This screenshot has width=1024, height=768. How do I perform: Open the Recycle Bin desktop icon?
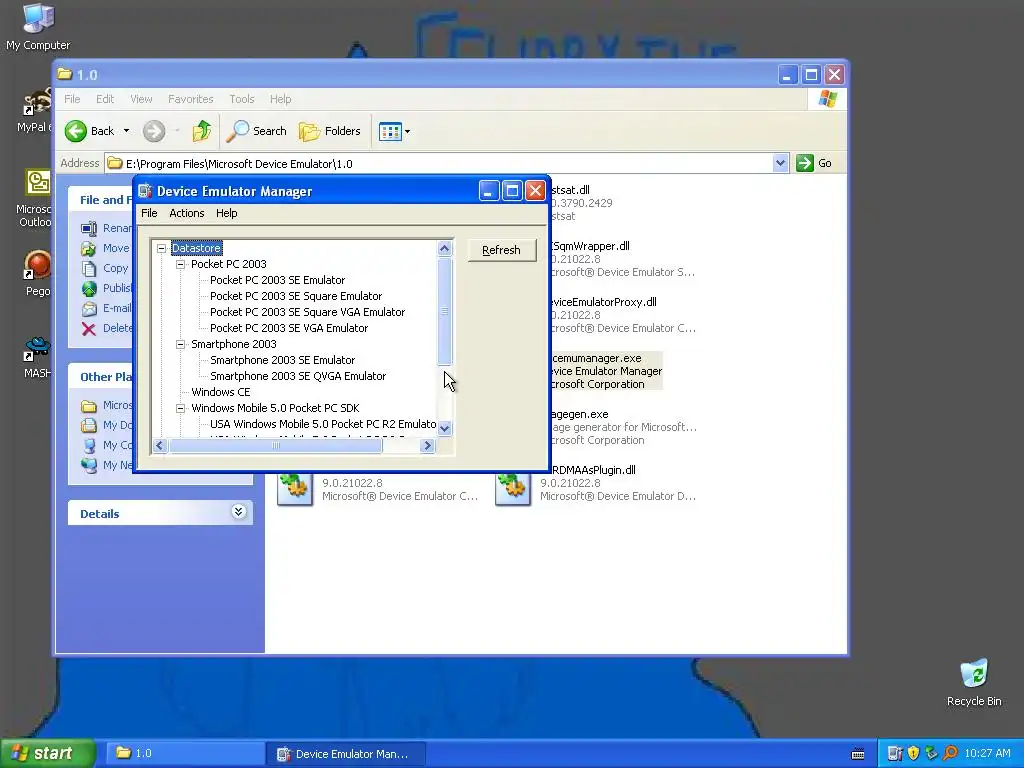[x=974, y=682]
